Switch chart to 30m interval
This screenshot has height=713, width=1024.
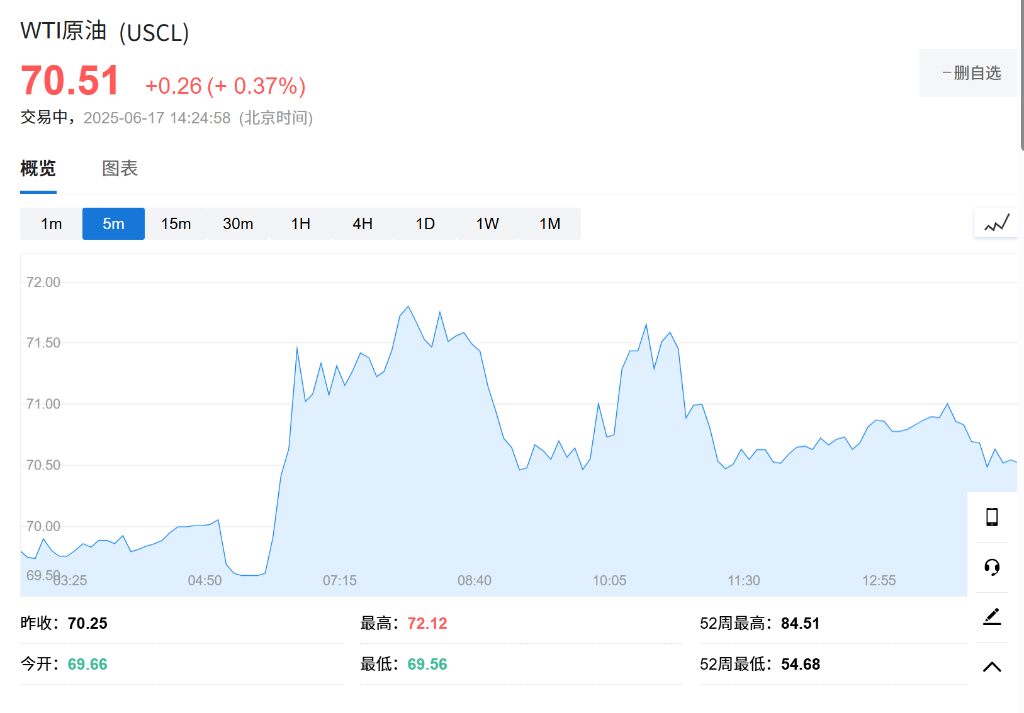(x=238, y=224)
